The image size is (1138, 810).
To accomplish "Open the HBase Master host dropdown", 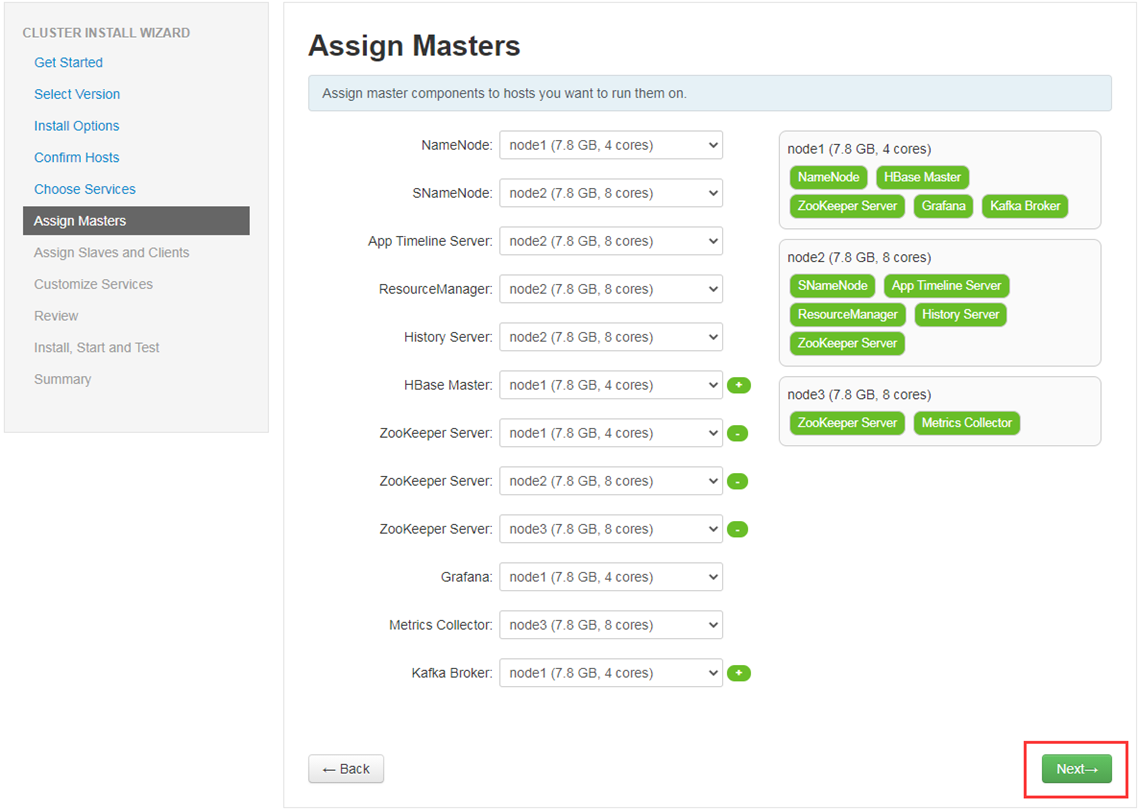I will coord(611,385).
